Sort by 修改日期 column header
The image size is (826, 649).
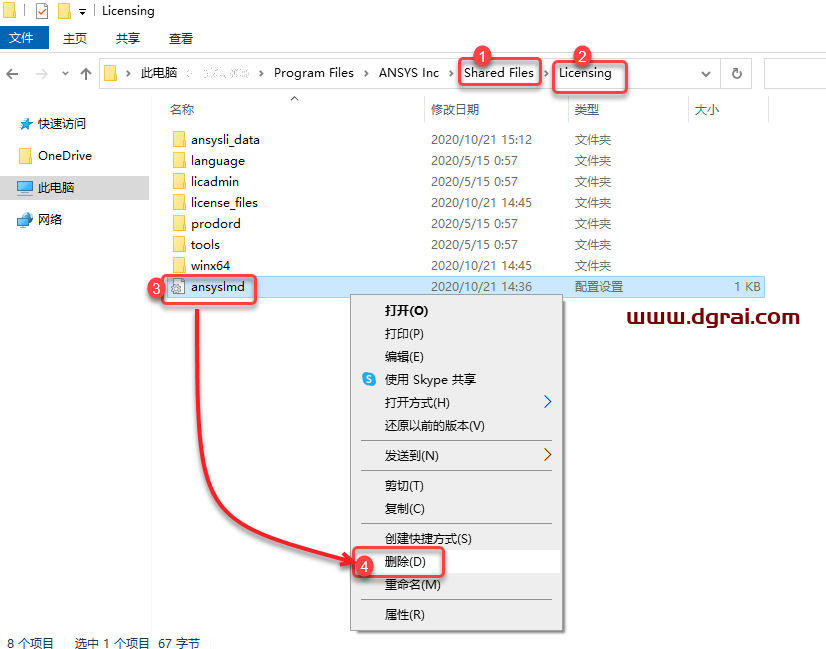455,110
